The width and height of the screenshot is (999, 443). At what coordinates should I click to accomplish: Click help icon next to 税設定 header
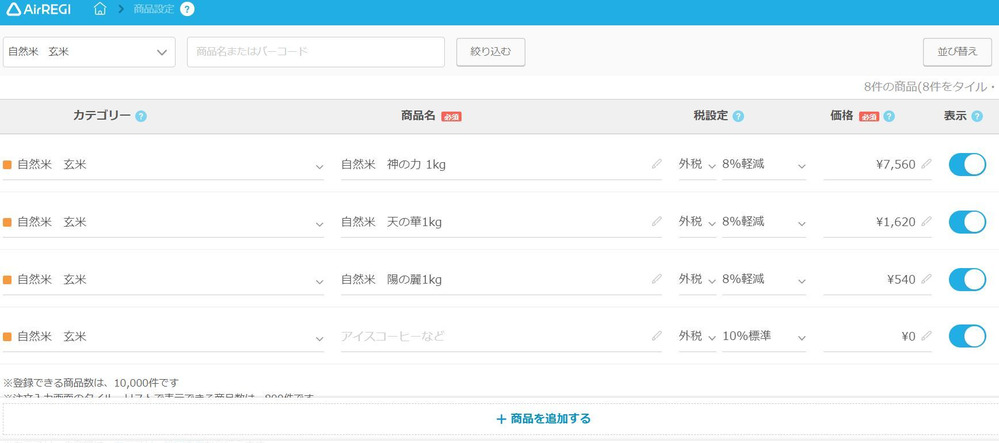pyautogui.click(x=738, y=116)
